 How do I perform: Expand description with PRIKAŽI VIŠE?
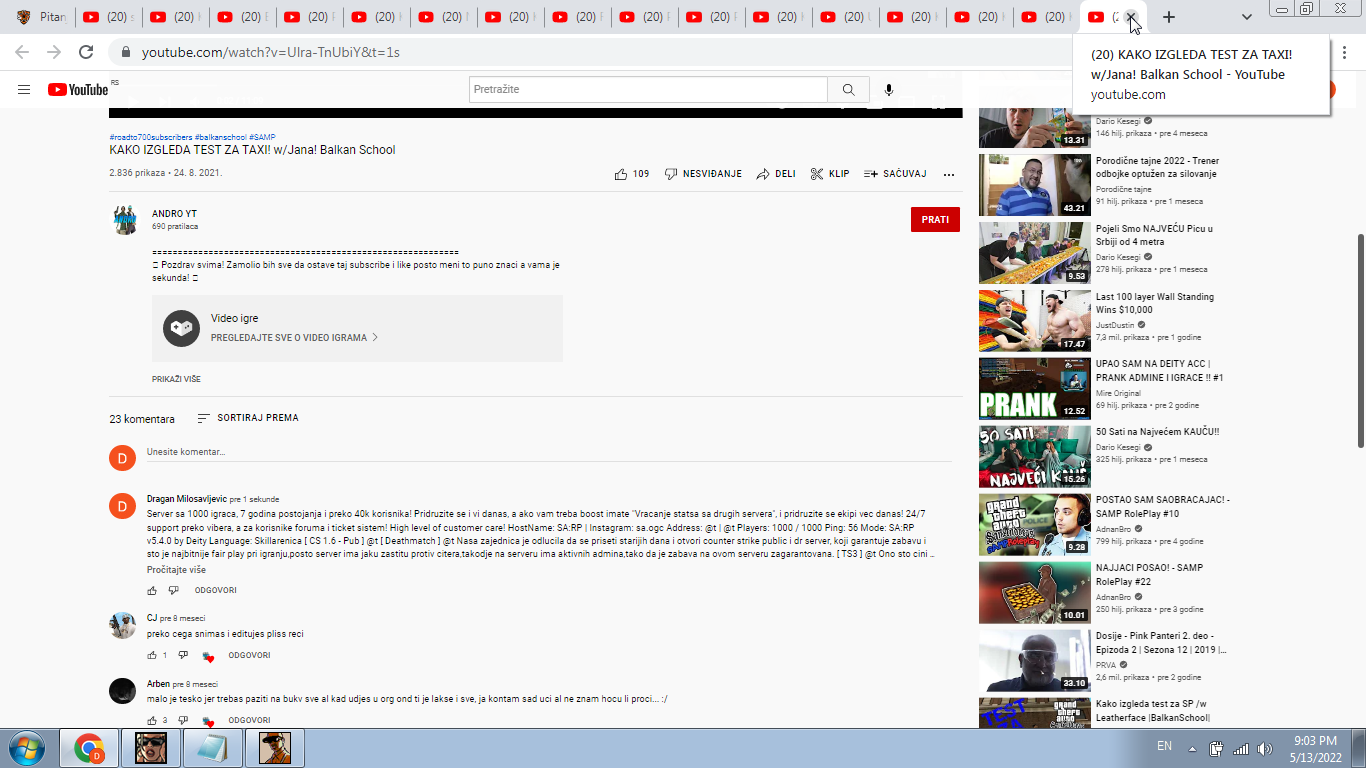(x=176, y=380)
